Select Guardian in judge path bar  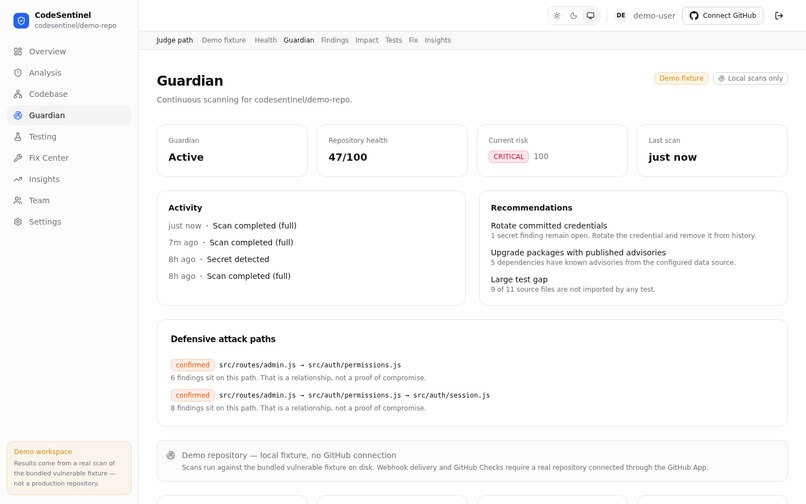click(x=299, y=40)
